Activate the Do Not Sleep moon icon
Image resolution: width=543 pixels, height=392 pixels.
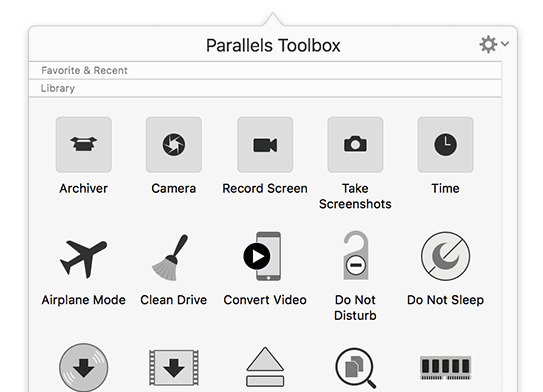[x=445, y=256]
